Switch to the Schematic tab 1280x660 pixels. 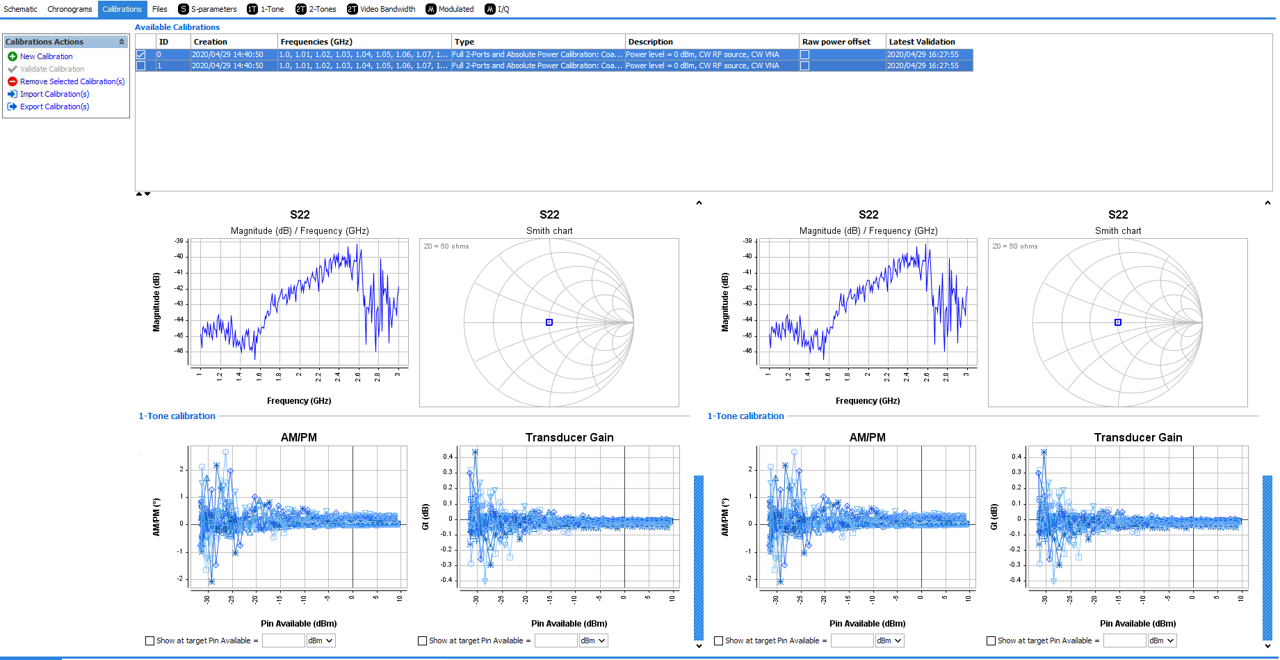coord(21,9)
